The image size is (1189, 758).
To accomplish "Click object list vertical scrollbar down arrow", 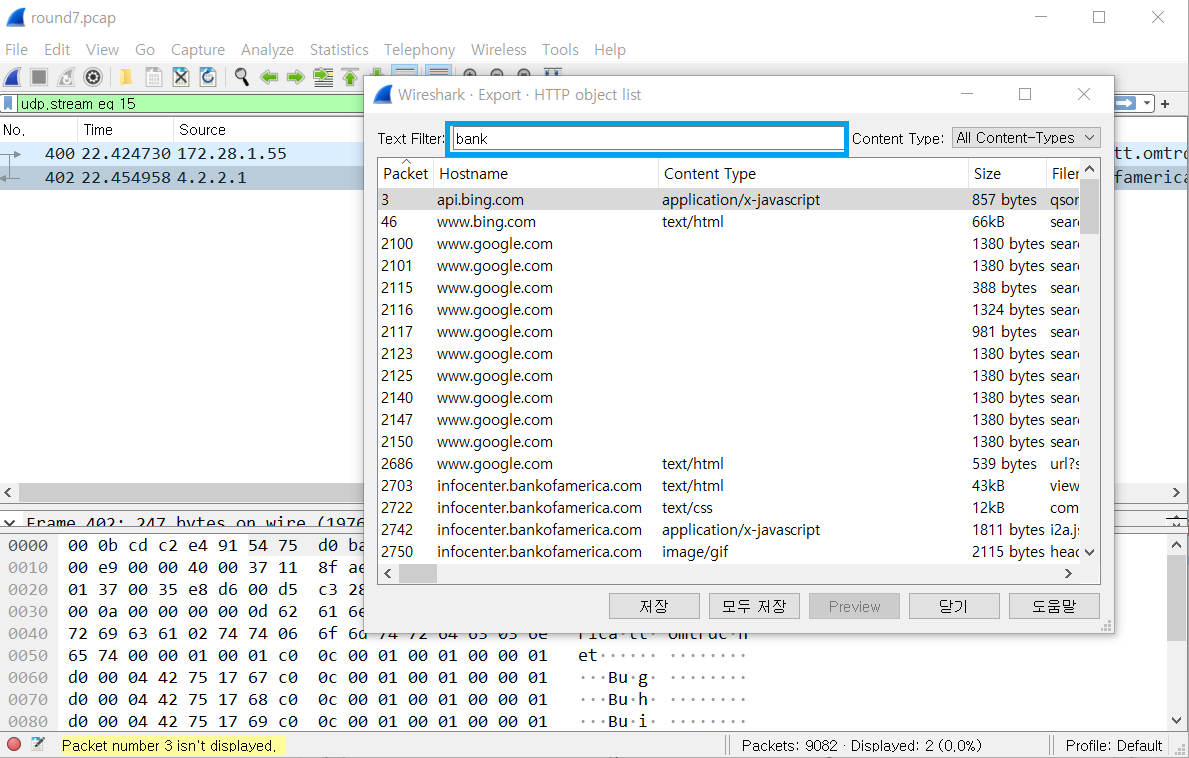I will coord(1090,553).
